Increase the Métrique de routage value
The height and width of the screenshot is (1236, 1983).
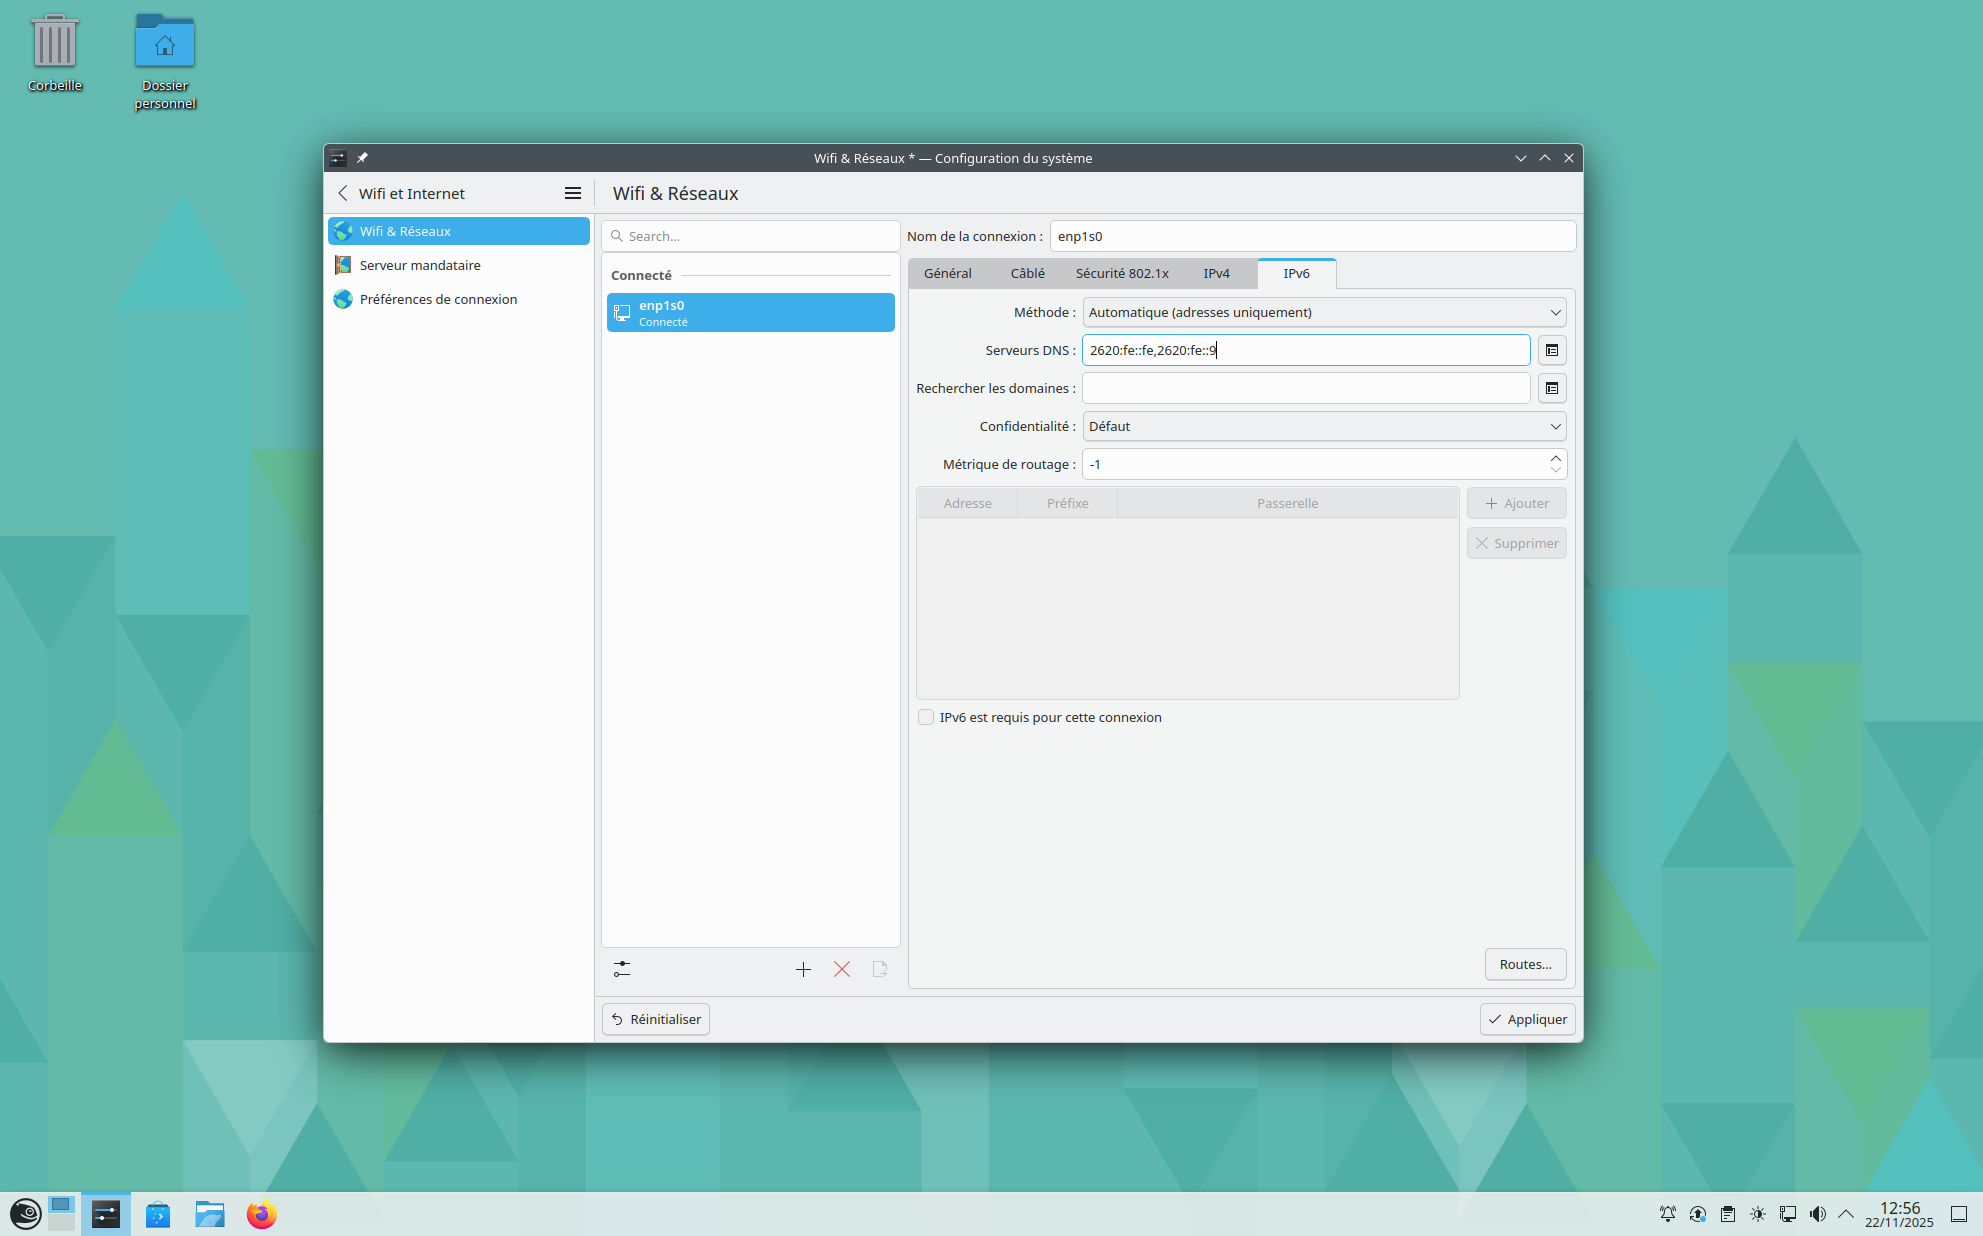(x=1556, y=458)
